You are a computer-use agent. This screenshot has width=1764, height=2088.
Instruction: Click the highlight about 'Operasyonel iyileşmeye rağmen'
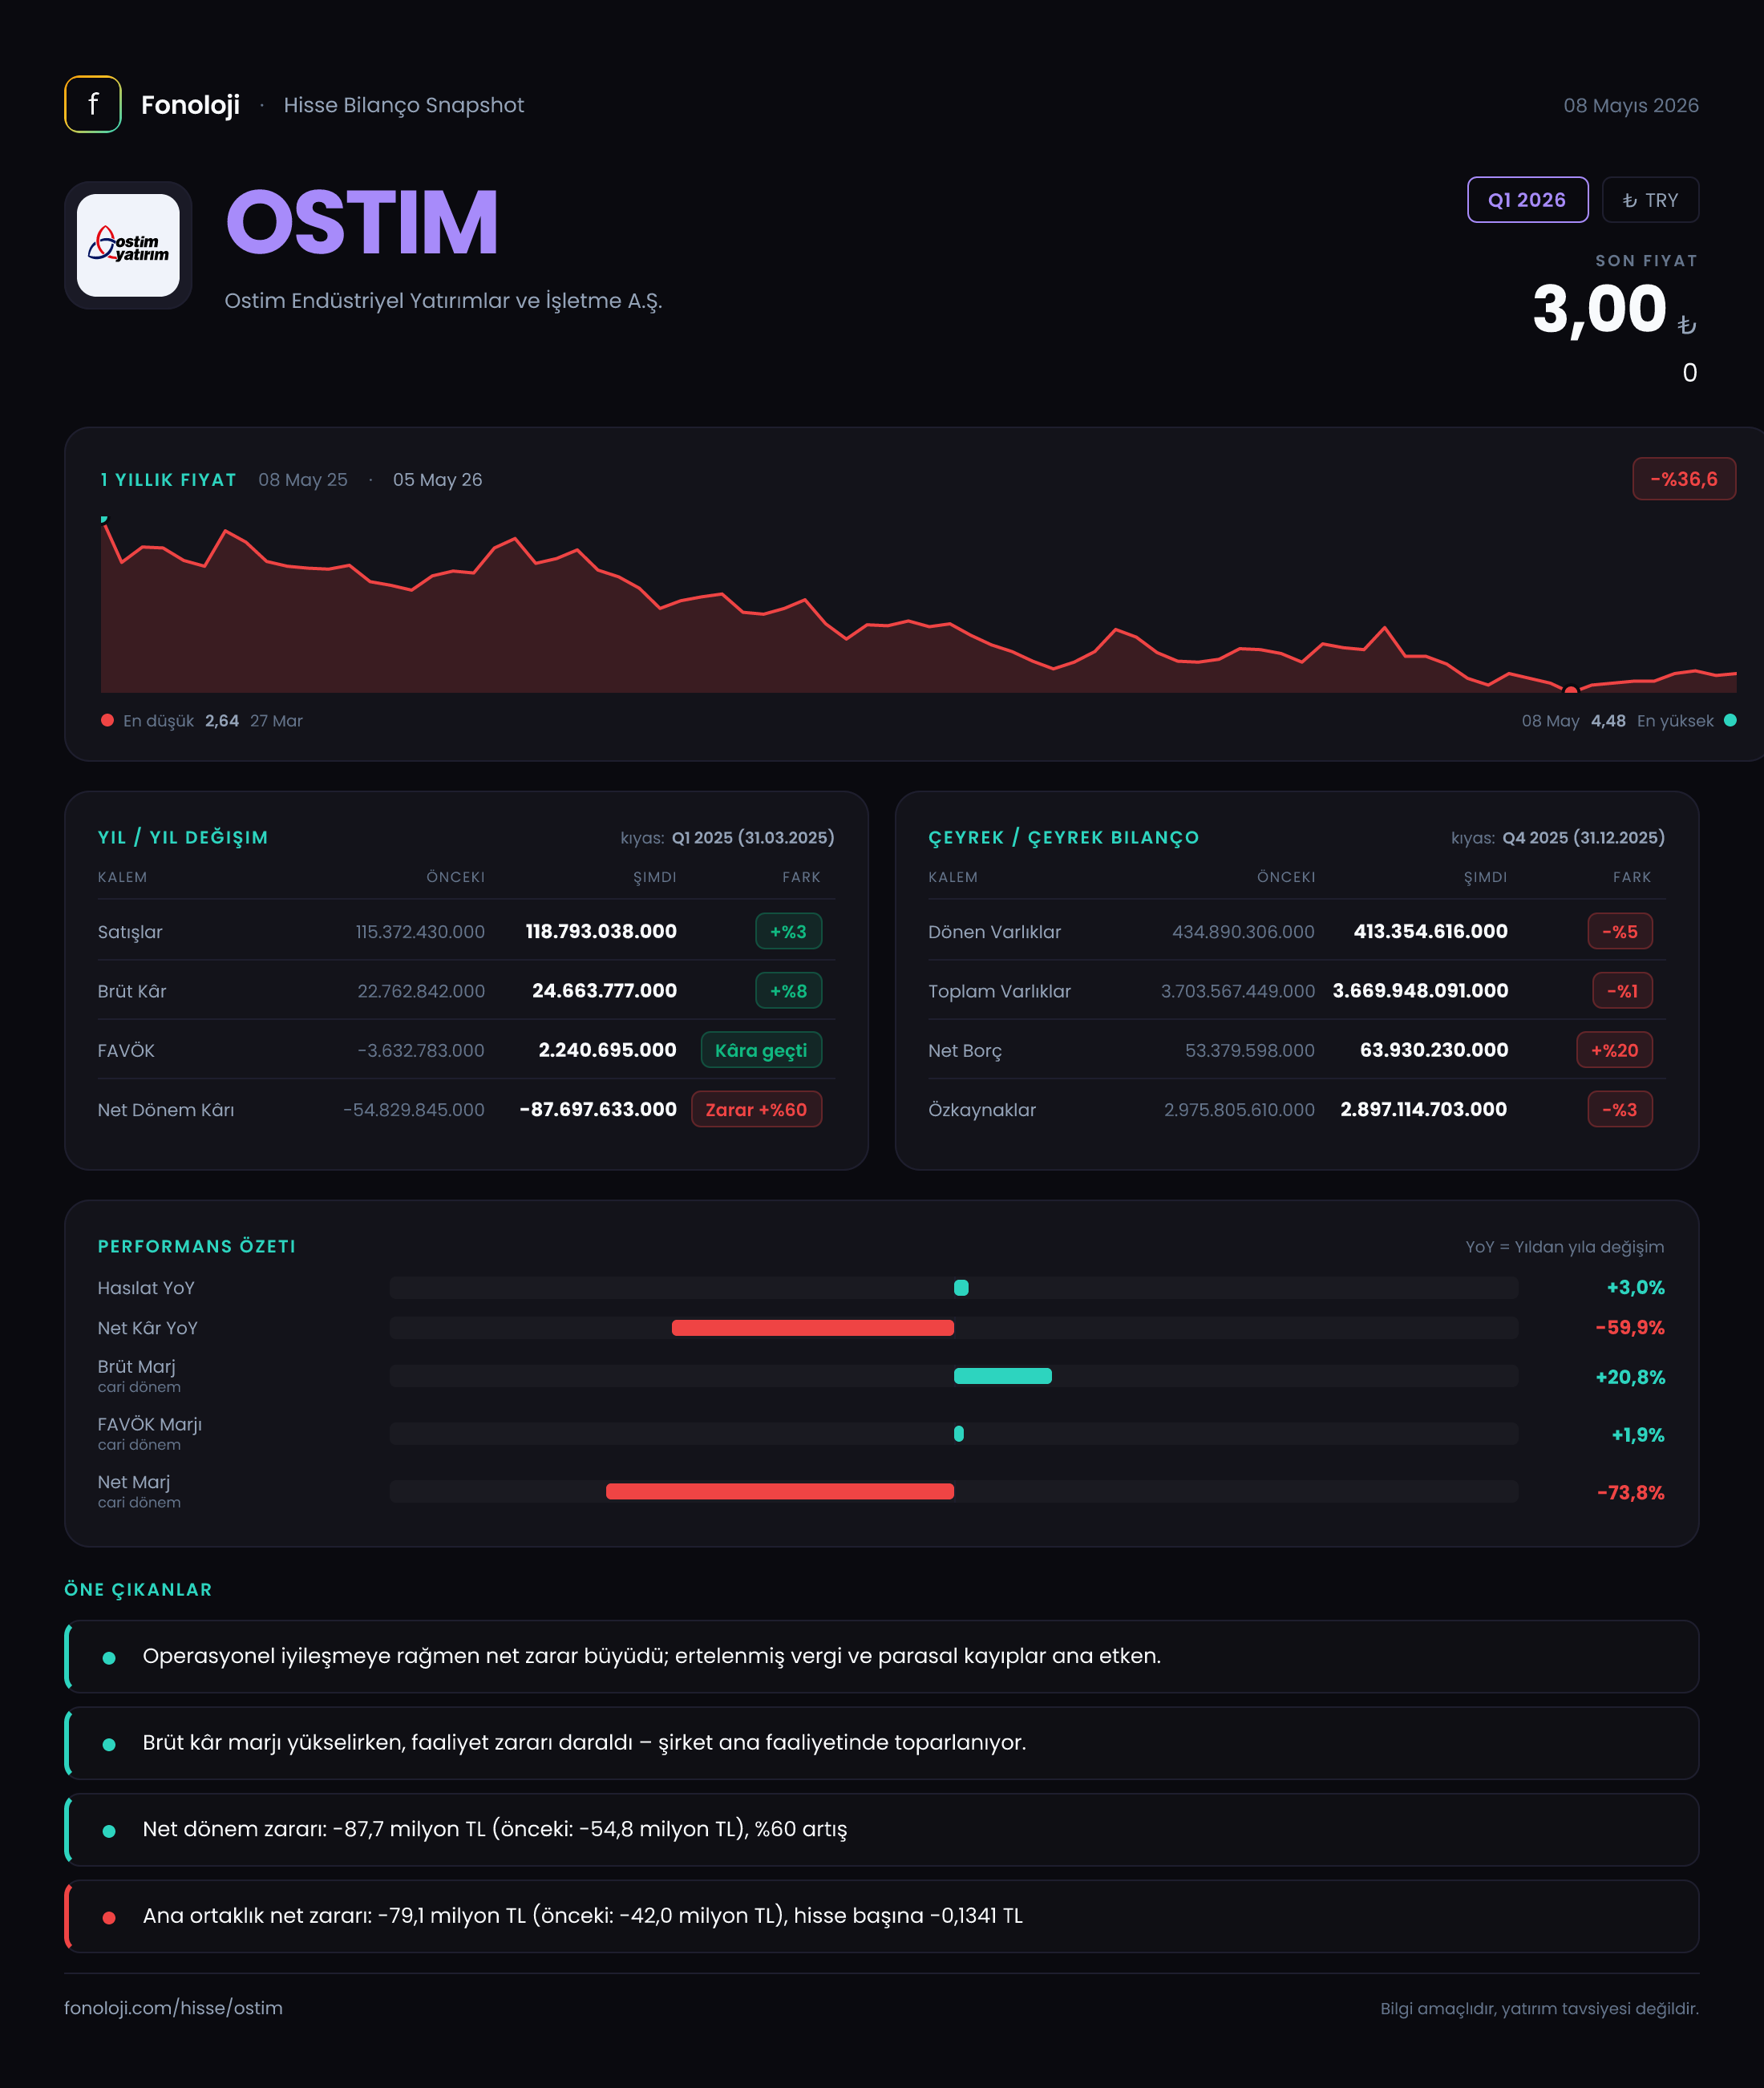[882, 1656]
